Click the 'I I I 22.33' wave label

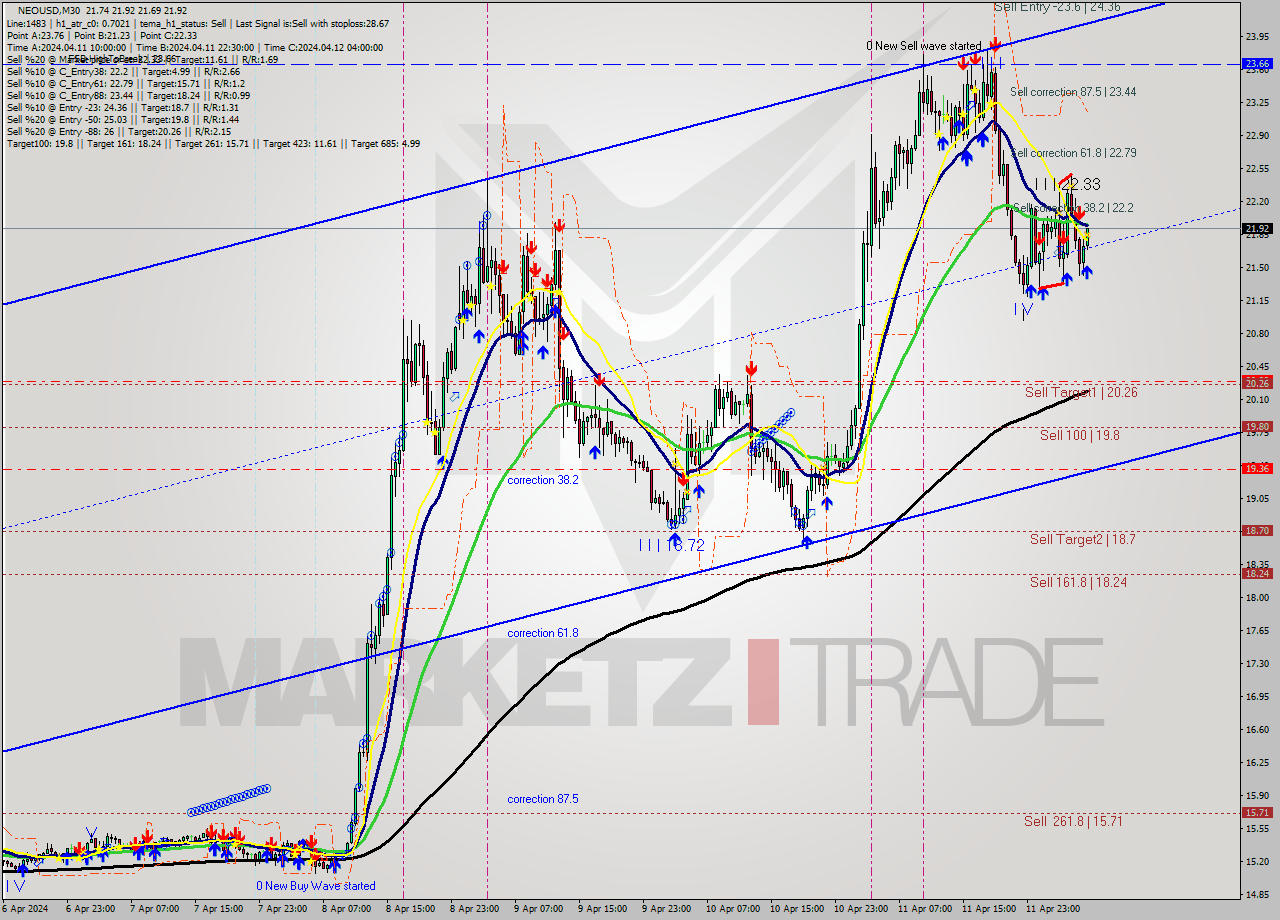(1067, 185)
